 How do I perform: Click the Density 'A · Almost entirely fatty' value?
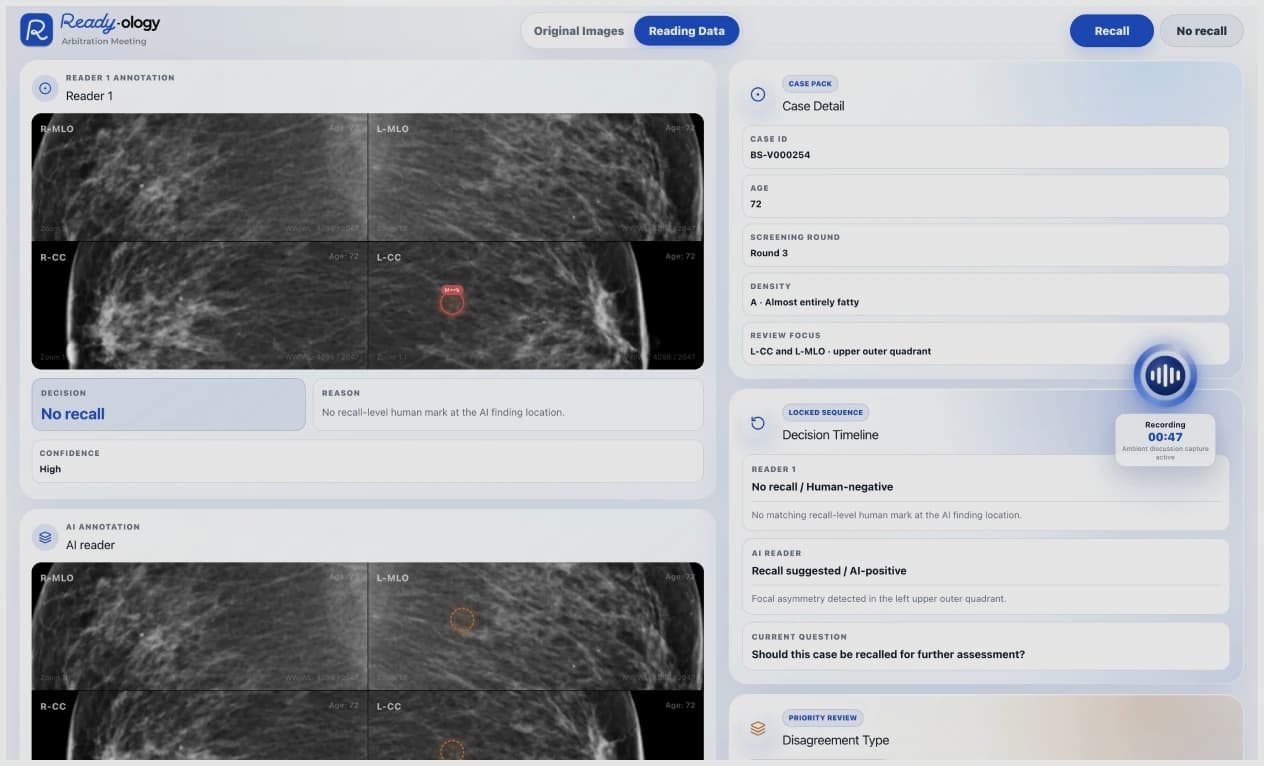(x=805, y=302)
